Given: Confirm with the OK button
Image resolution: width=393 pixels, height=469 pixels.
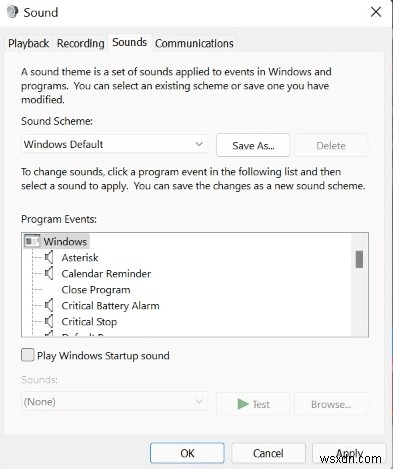Looking at the screenshot, I should [x=187, y=453].
